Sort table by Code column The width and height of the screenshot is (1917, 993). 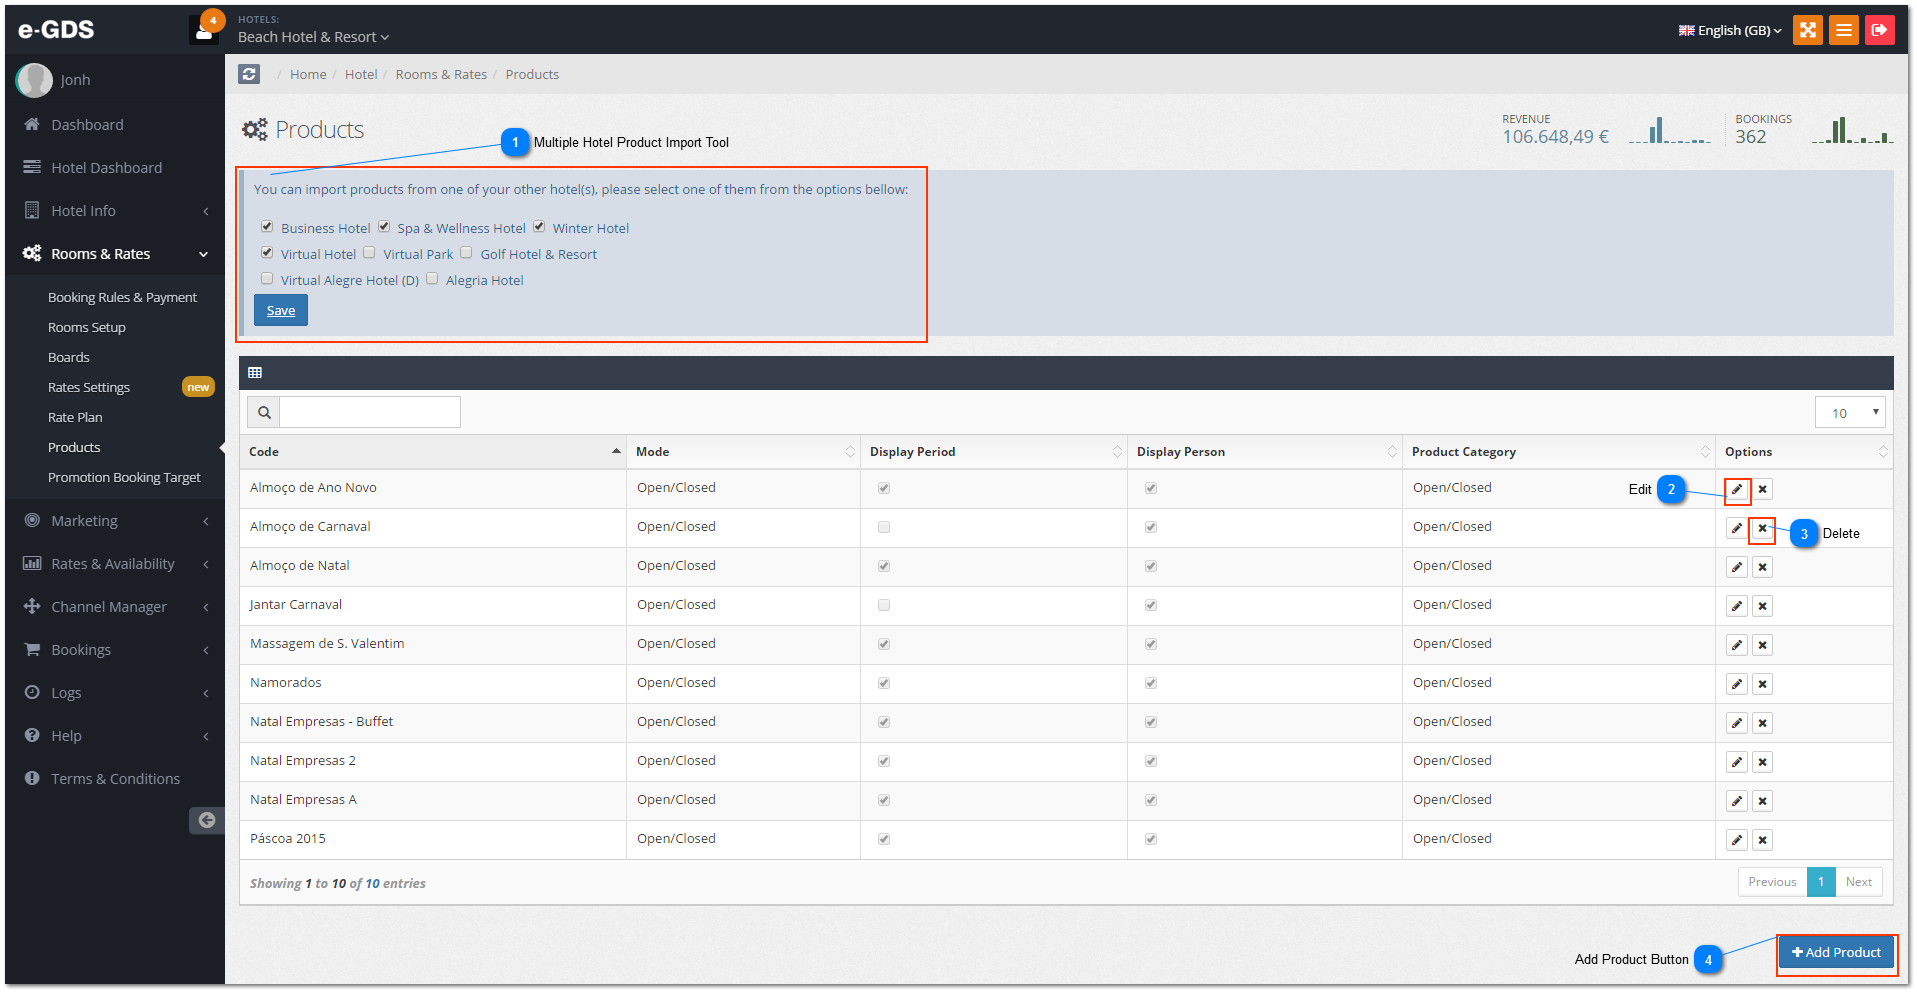click(433, 452)
